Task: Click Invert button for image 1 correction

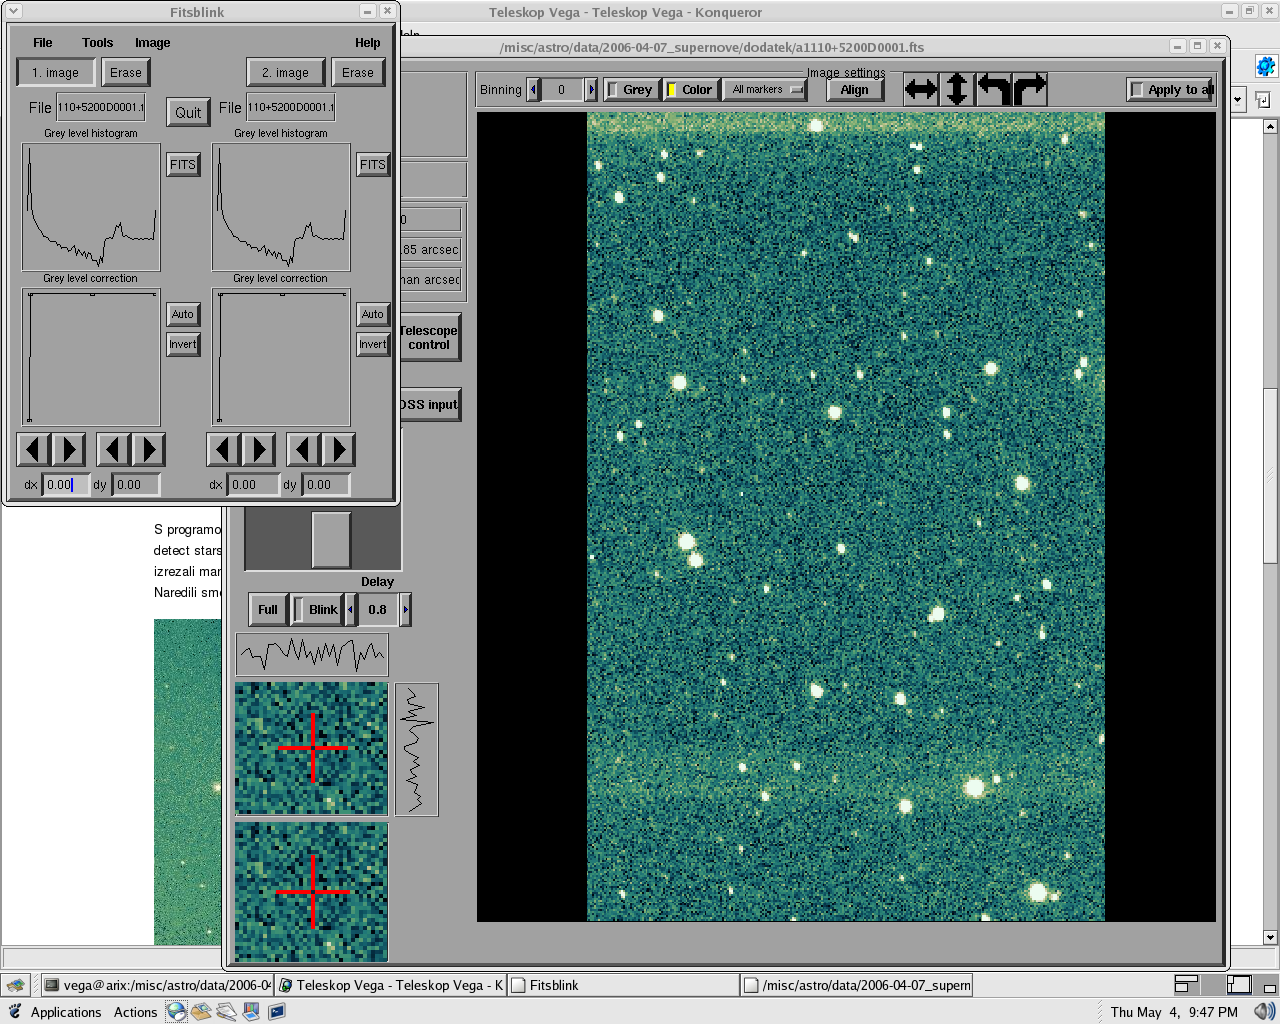Action: [183, 344]
